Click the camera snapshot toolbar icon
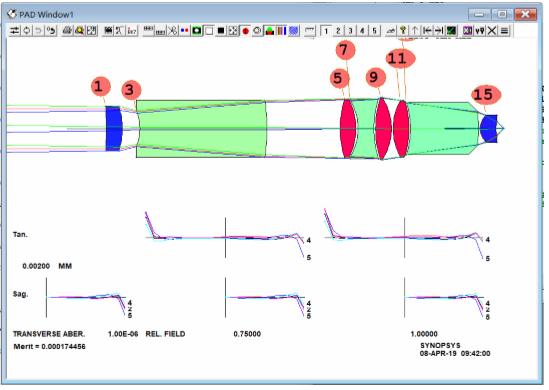This screenshot has height=390, width=549. [x=197, y=31]
